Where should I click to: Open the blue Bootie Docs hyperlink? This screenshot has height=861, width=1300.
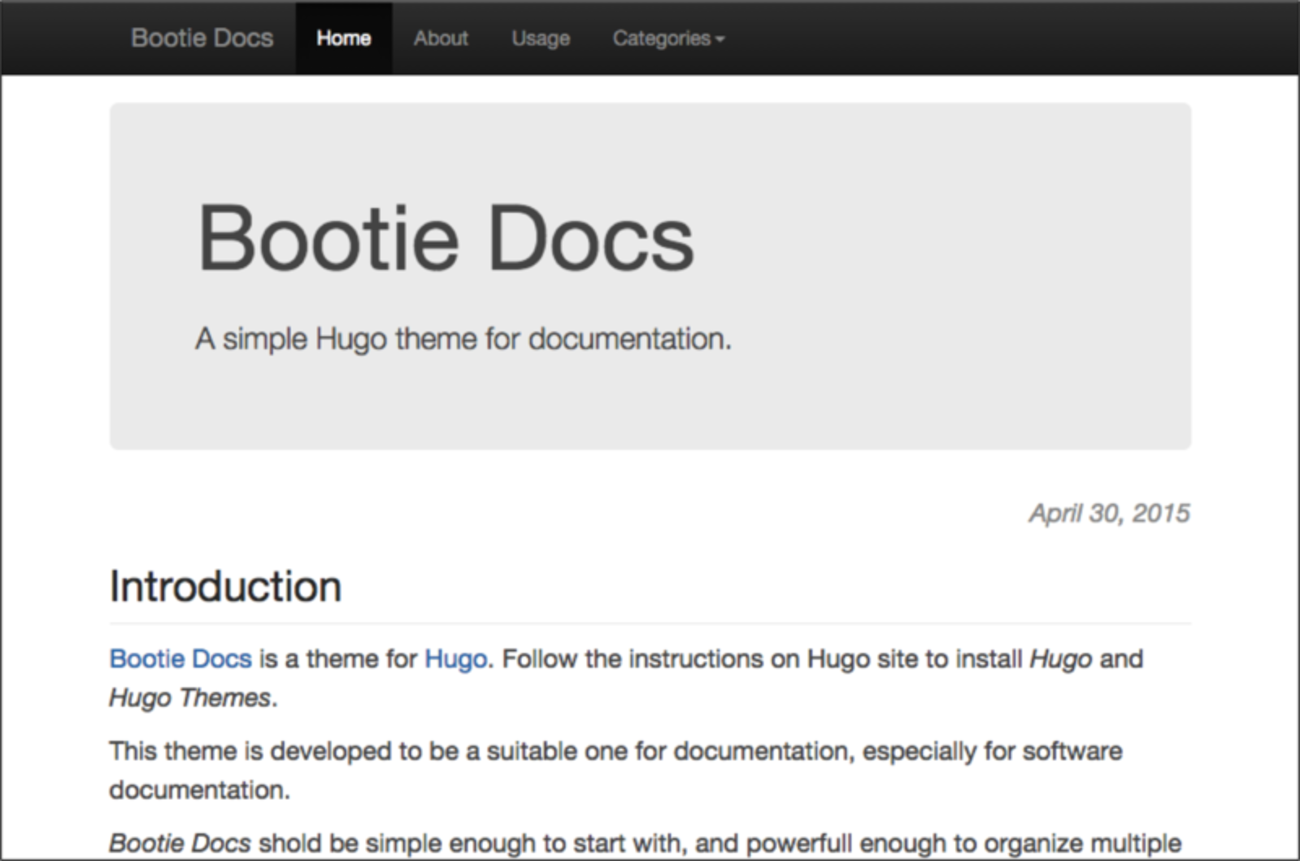pyautogui.click(x=180, y=659)
